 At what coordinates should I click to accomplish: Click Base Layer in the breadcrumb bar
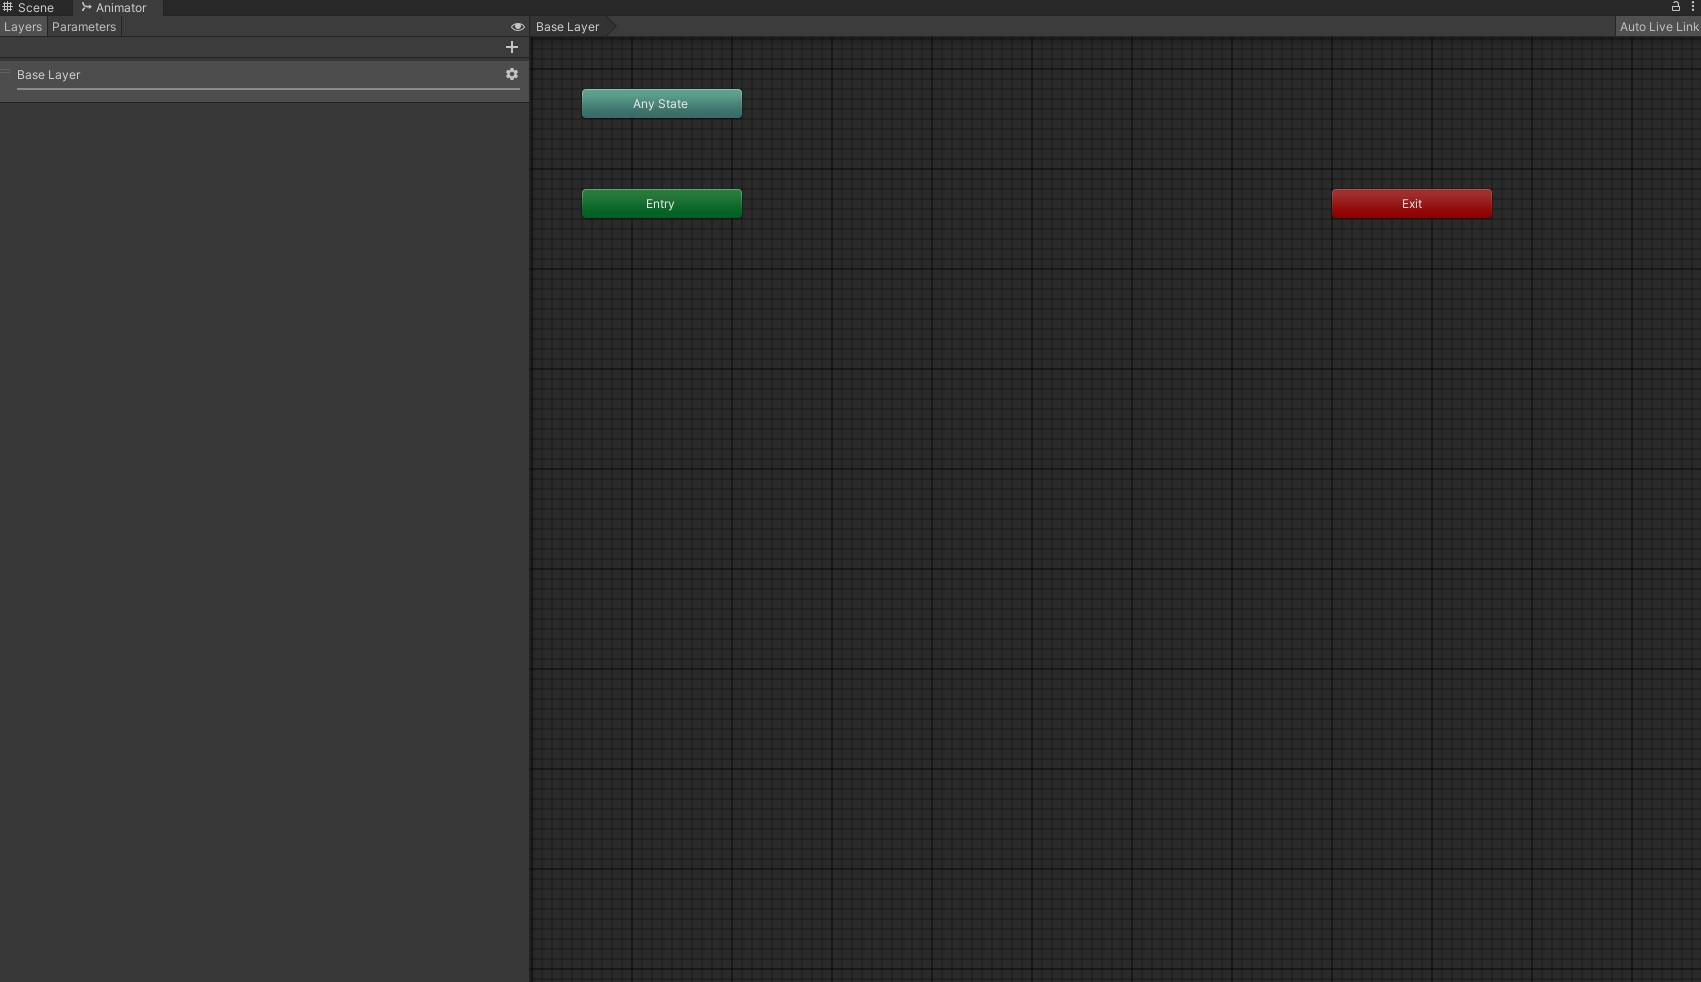567,27
